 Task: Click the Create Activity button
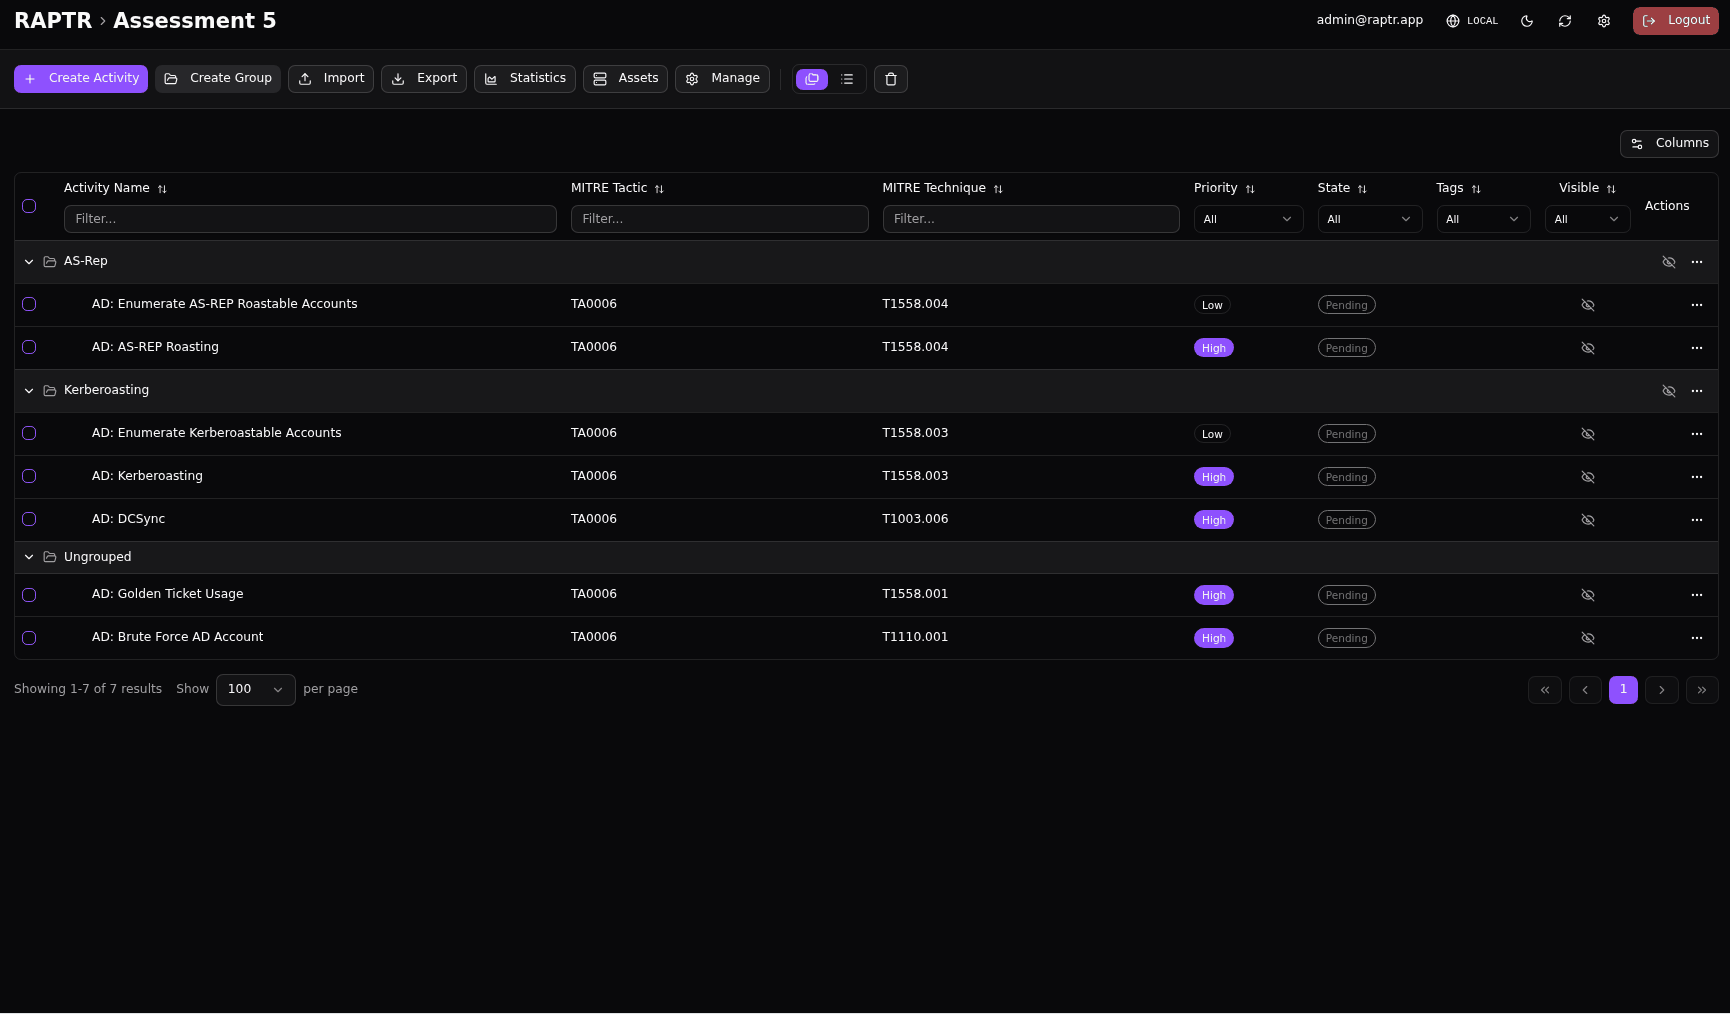pyautogui.click(x=81, y=79)
